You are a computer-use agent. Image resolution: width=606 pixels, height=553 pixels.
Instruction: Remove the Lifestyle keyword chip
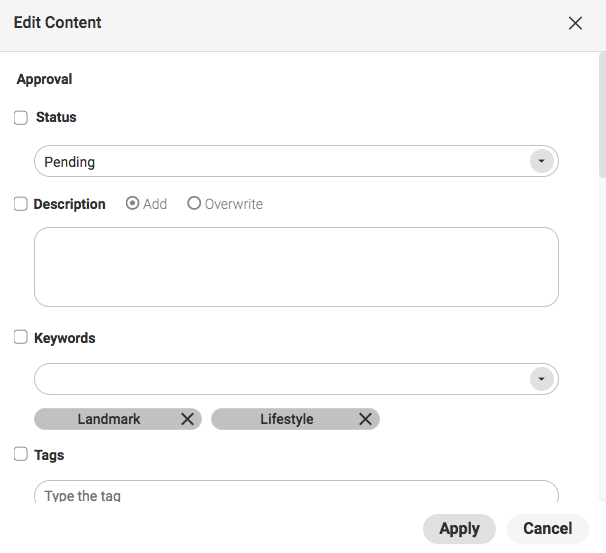point(365,419)
